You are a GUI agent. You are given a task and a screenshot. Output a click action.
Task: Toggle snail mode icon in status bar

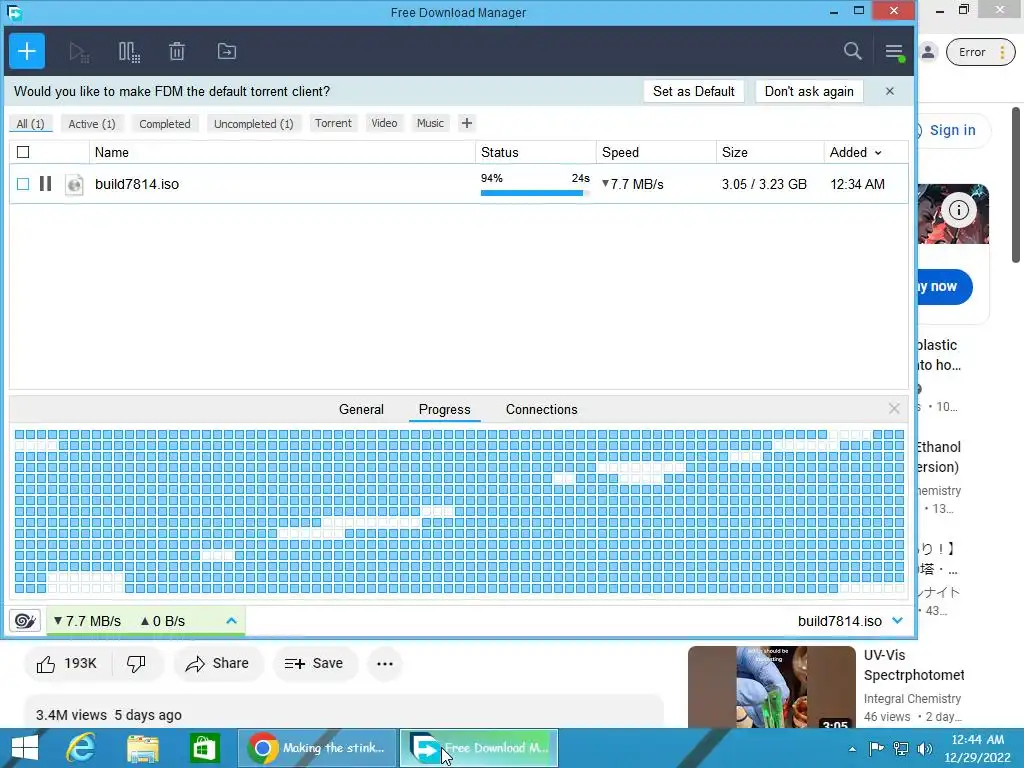tap(25, 620)
